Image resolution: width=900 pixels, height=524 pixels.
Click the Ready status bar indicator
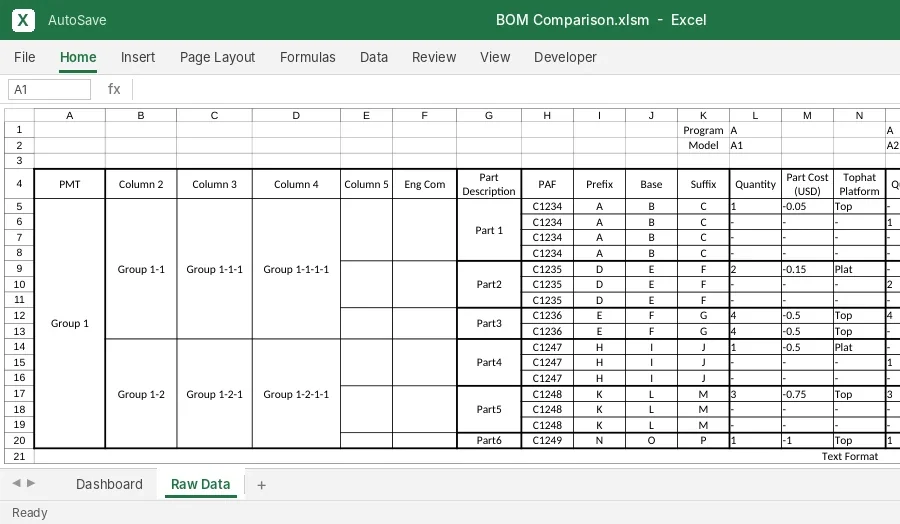coord(30,513)
